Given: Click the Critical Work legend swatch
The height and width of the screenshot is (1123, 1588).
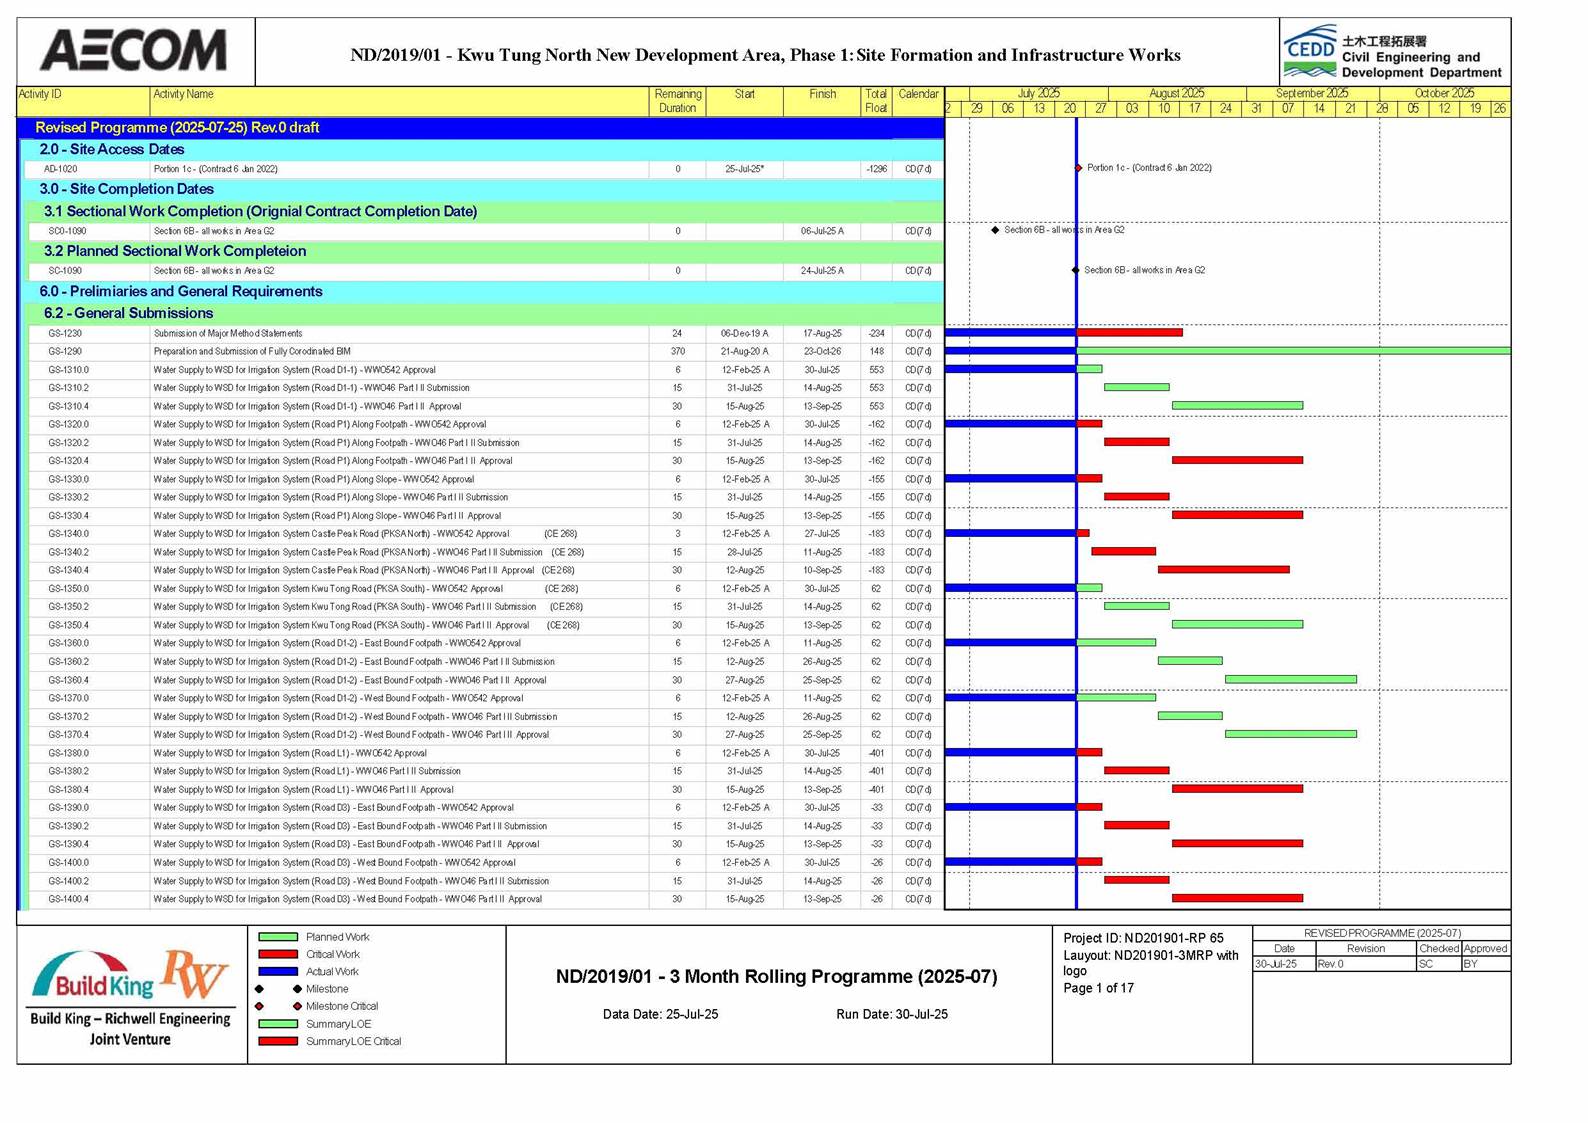Looking at the screenshot, I should click(x=278, y=954).
